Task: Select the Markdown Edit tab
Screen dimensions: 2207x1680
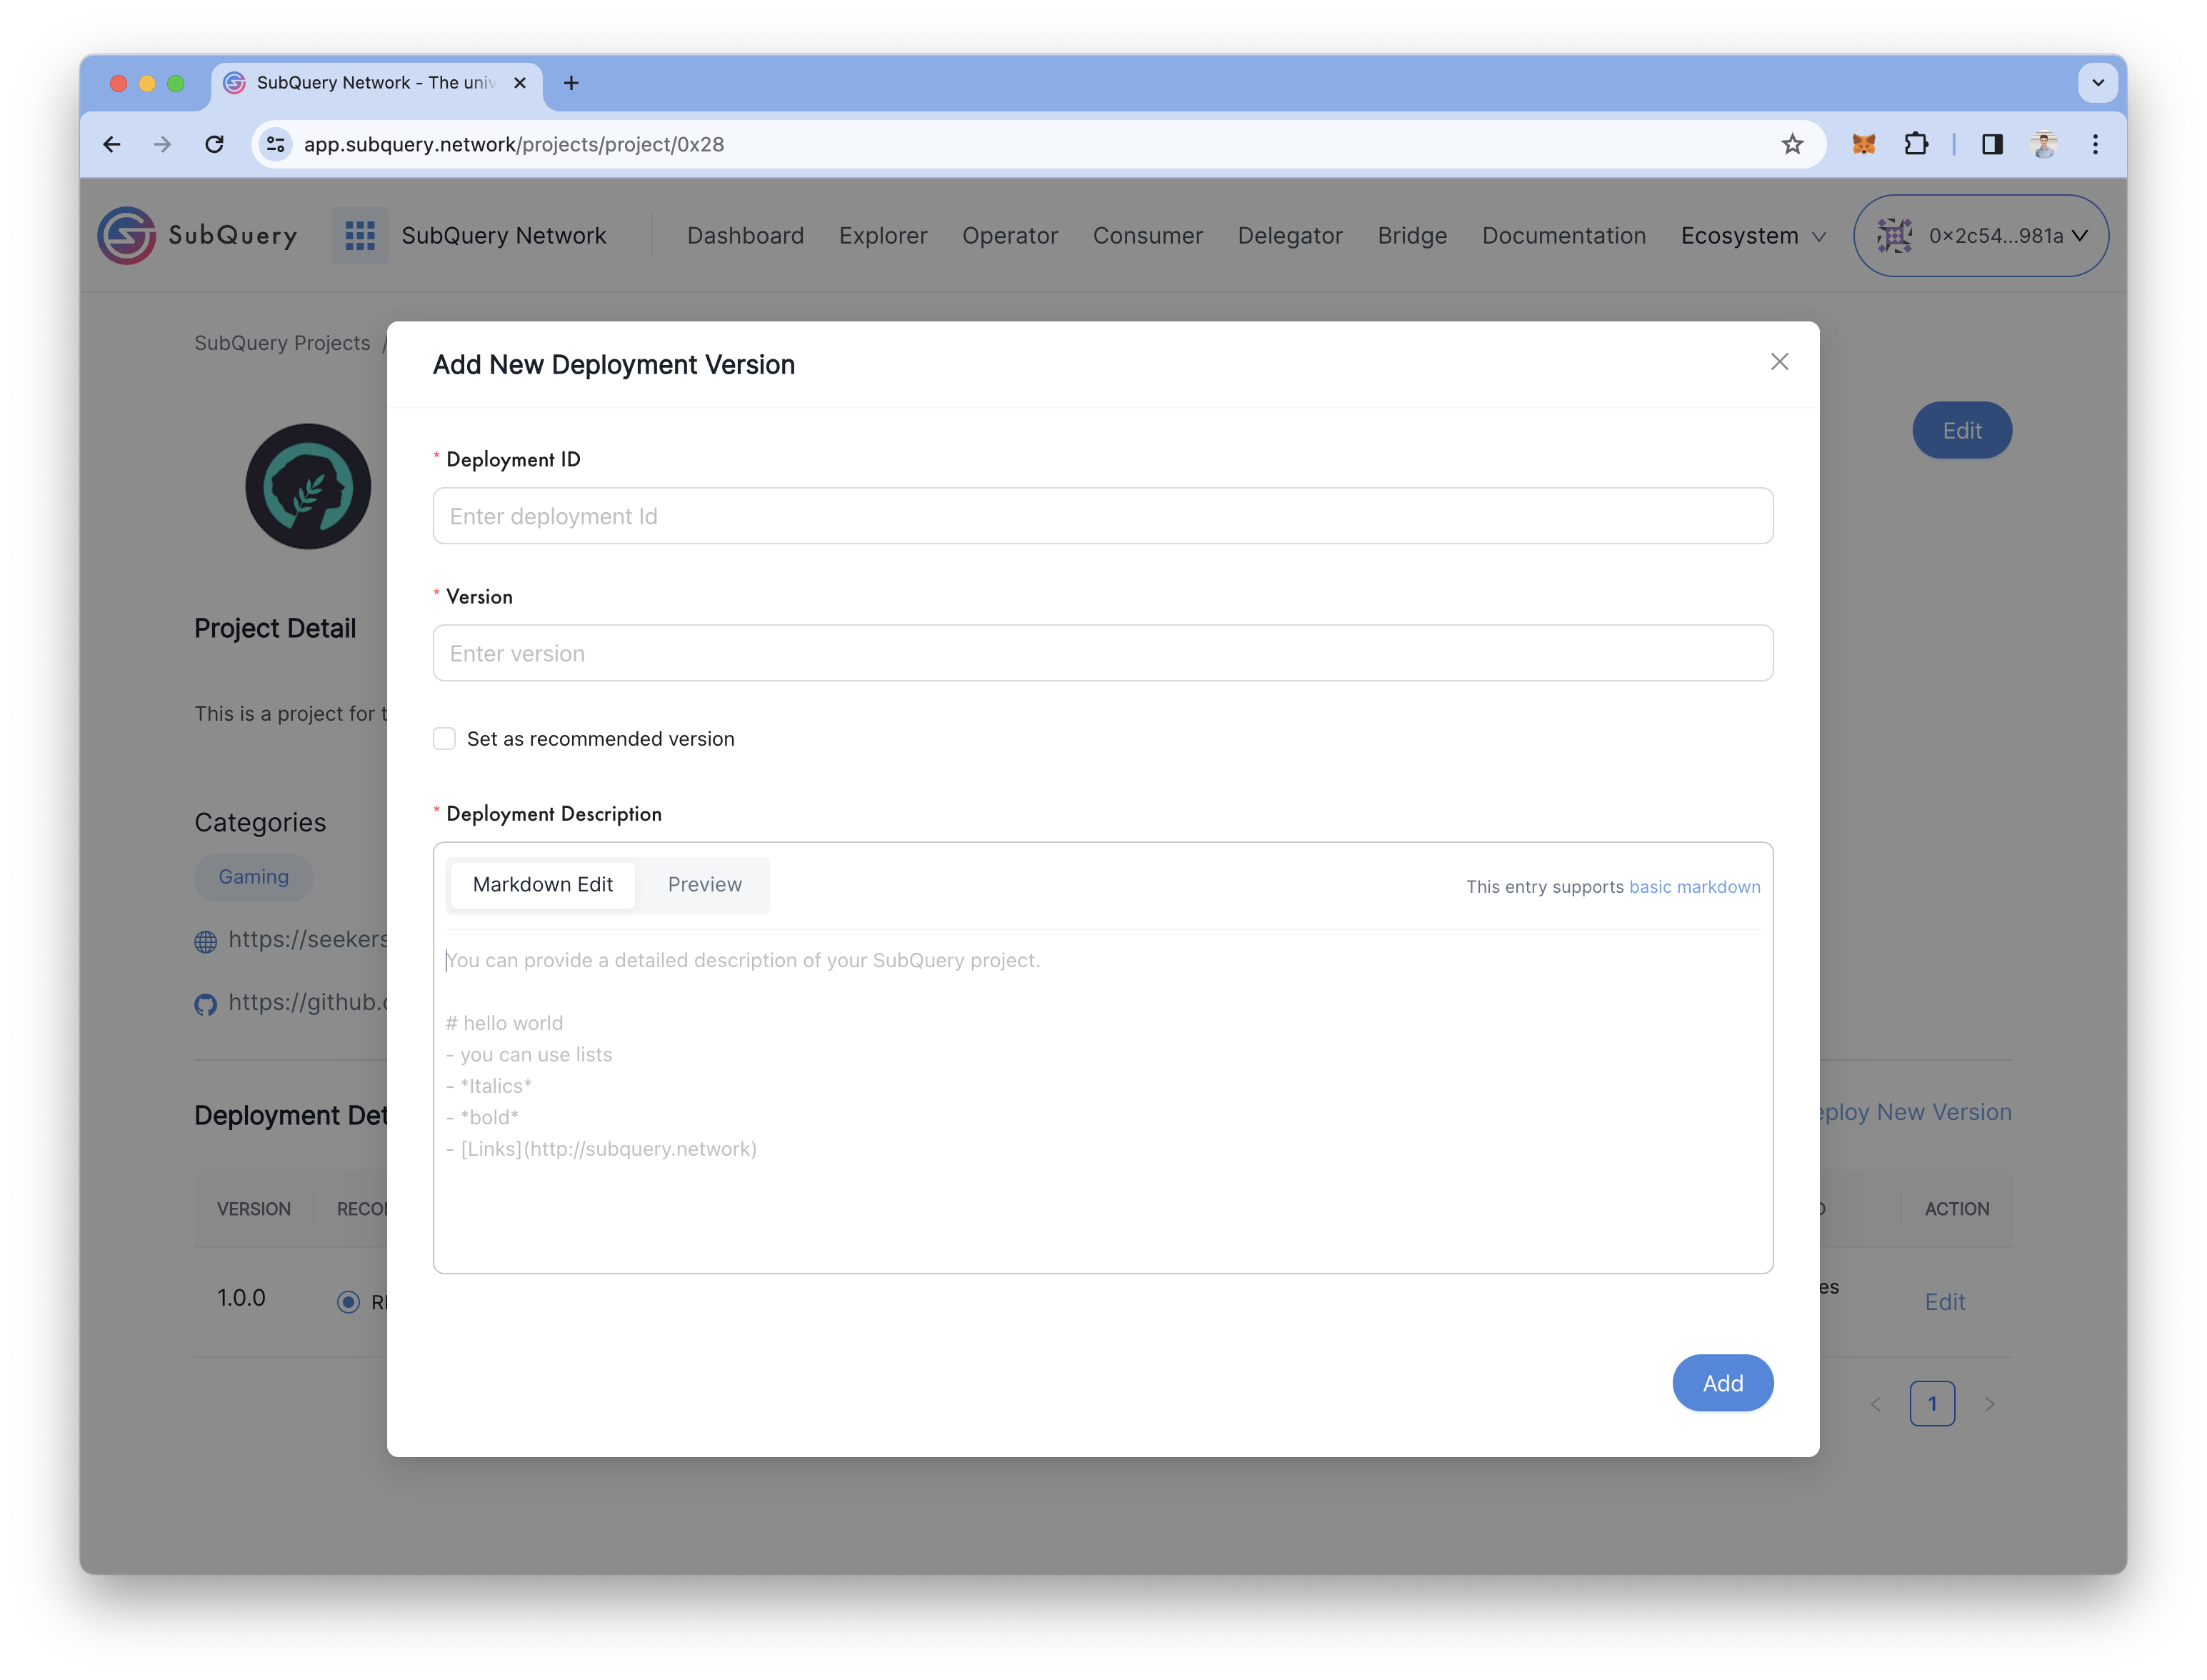Action: click(541, 882)
